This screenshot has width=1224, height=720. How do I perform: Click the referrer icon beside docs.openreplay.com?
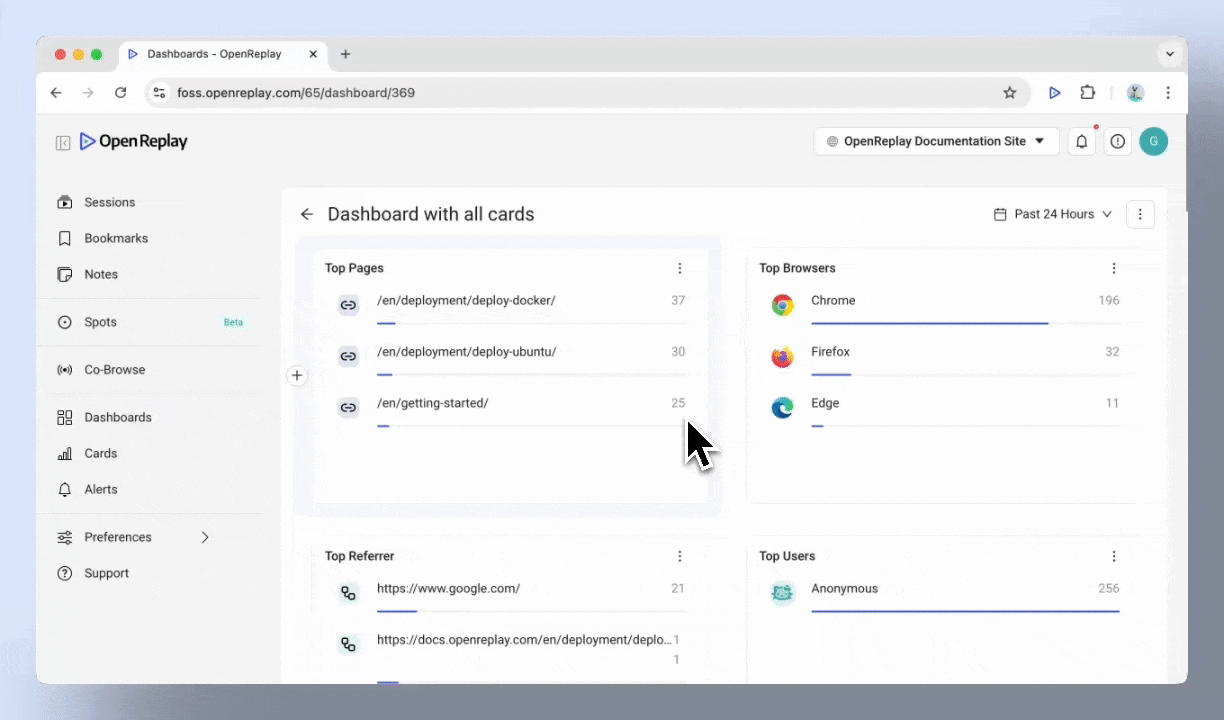pos(348,645)
